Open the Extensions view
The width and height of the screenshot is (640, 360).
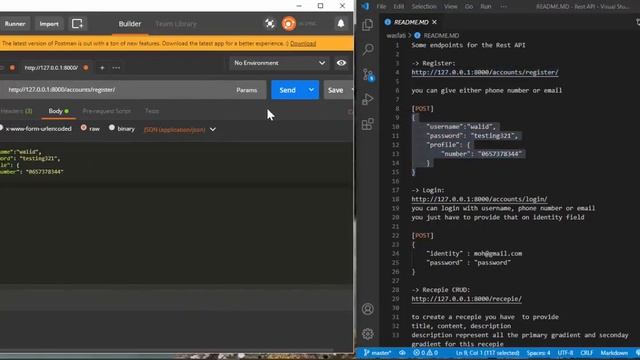coord(368,124)
